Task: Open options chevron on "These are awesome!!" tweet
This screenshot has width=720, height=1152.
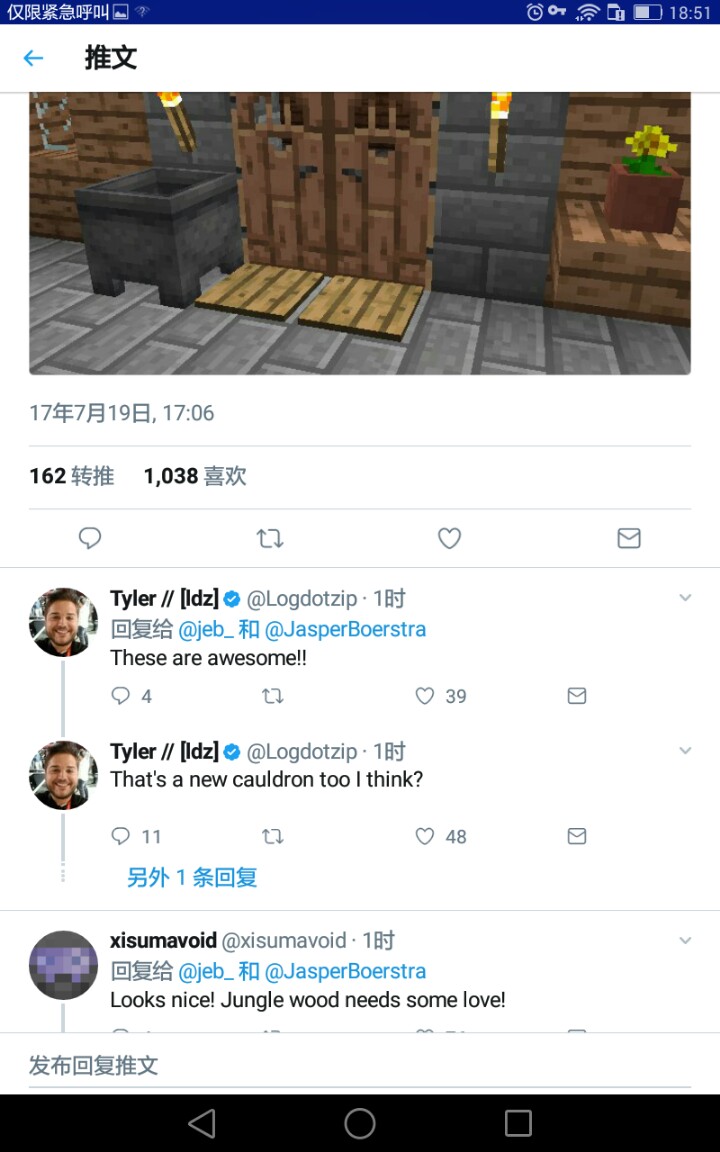Action: [685, 598]
